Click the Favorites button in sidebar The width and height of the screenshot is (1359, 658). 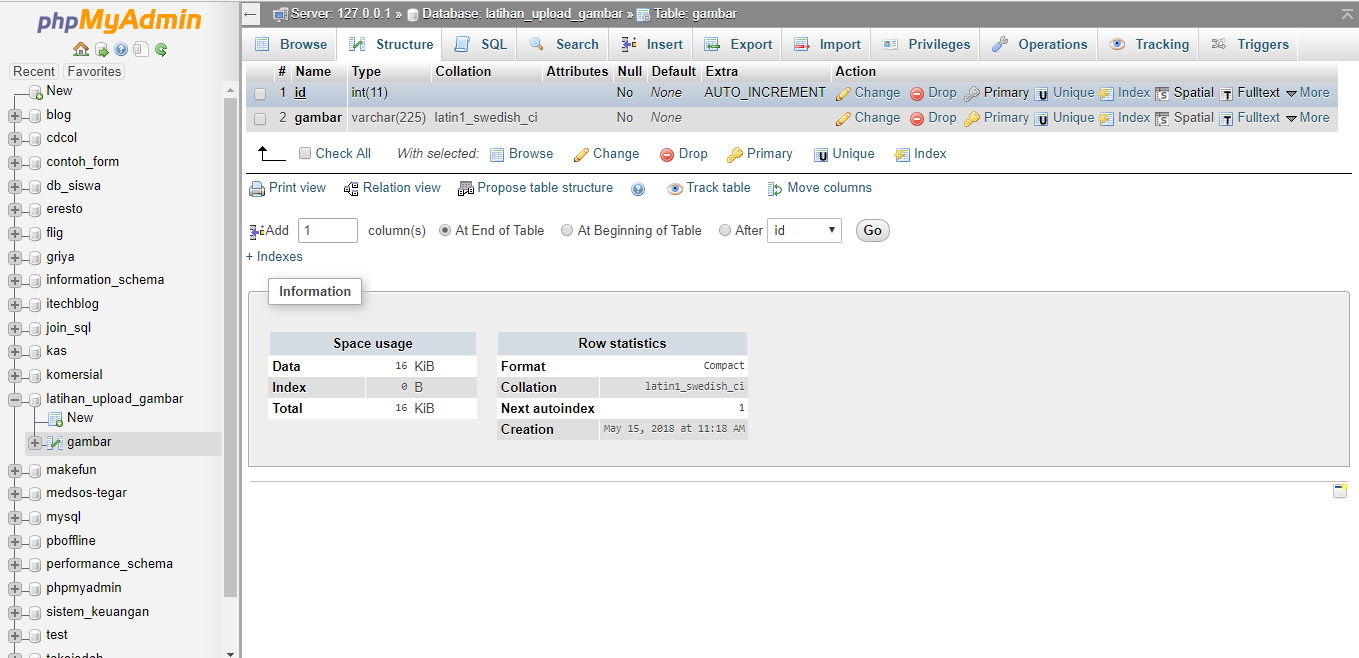[x=94, y=71]
